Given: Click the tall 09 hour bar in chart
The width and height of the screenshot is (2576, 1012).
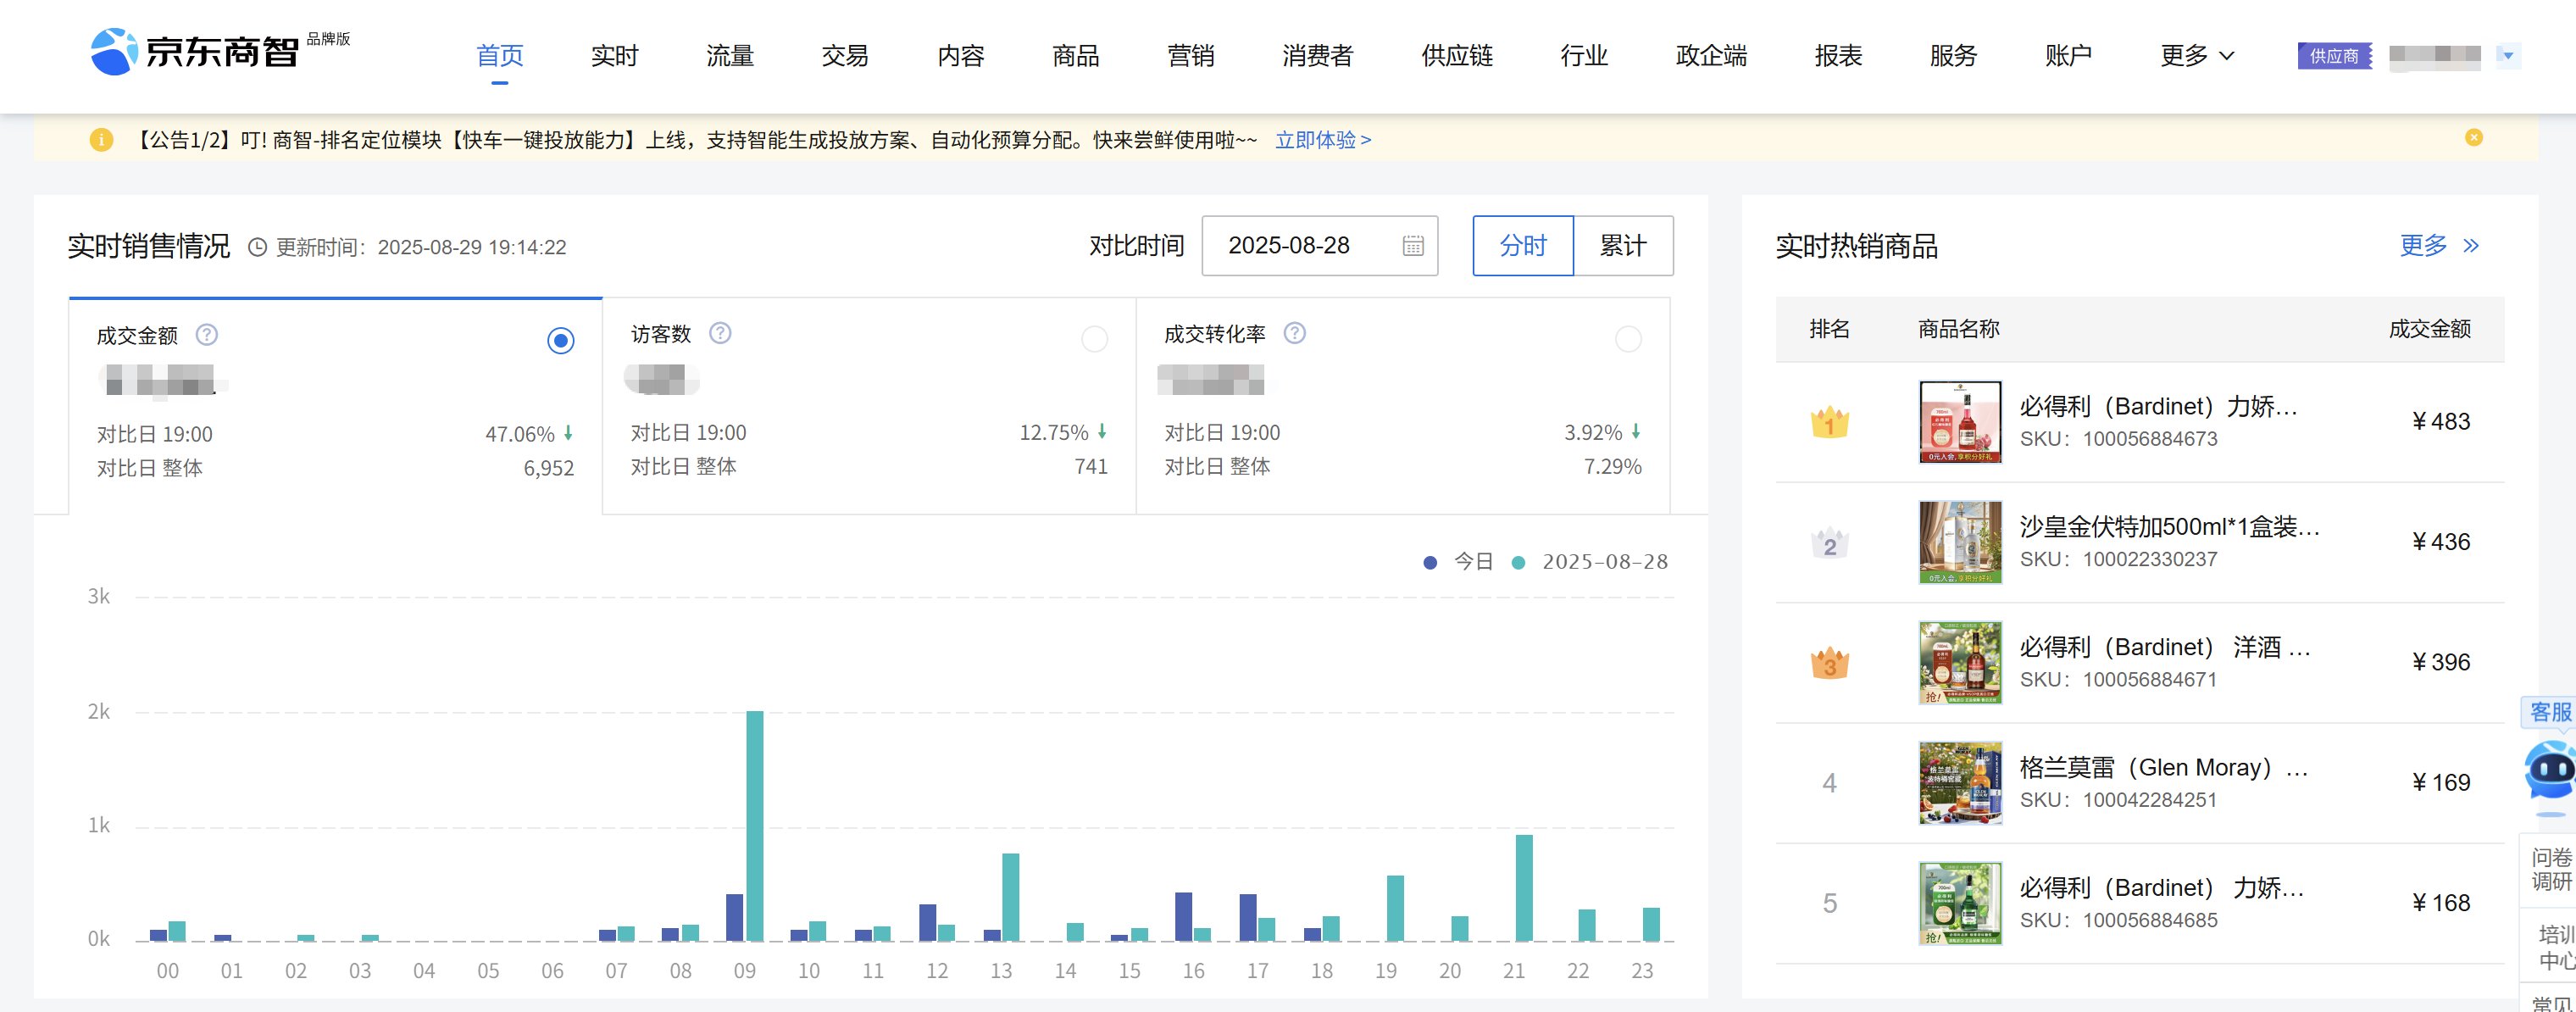Looking at the screenshot, I should pos(755,826).
